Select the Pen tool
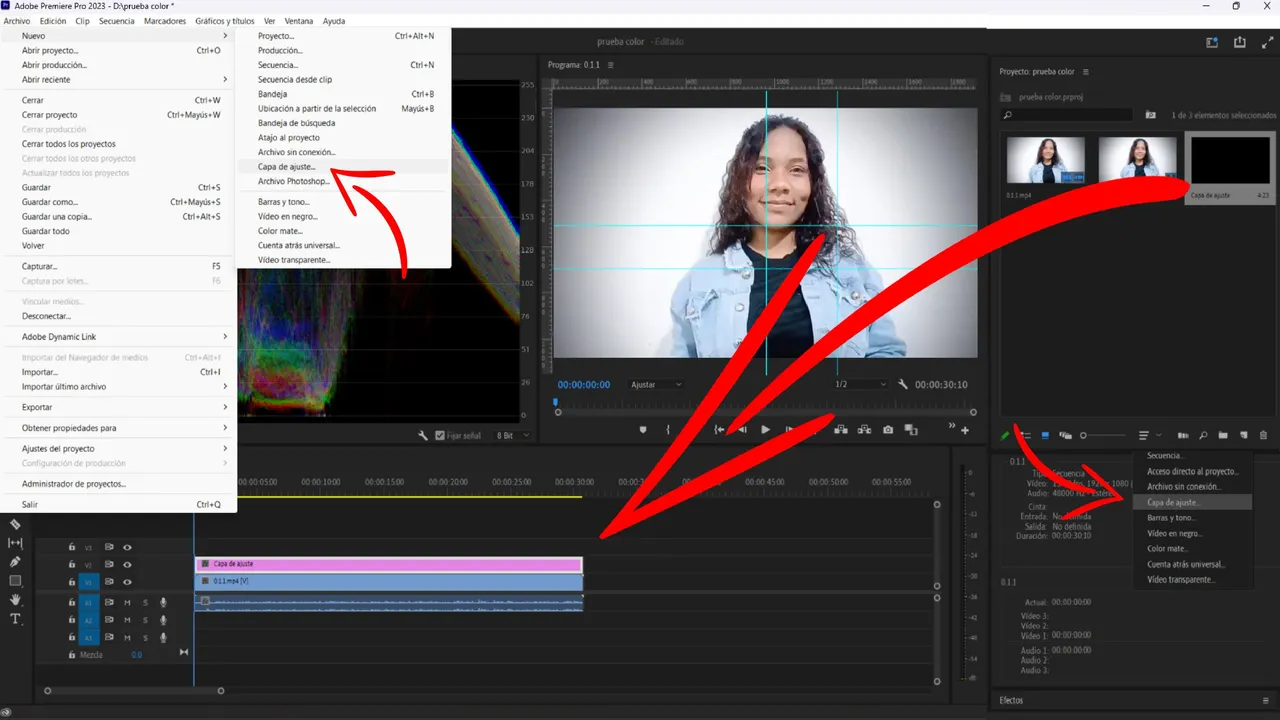This screenshot has height=720, width=1280. pos(15,562)
